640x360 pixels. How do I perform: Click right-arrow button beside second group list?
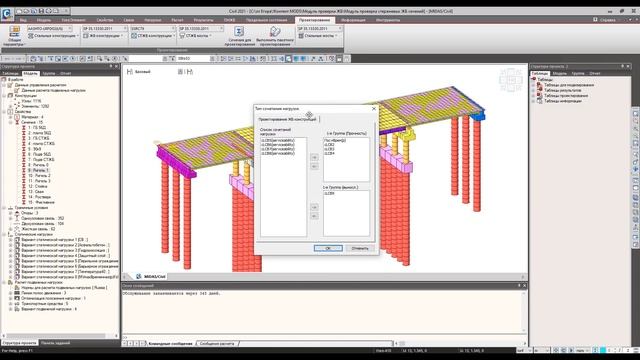click(314, 207)
